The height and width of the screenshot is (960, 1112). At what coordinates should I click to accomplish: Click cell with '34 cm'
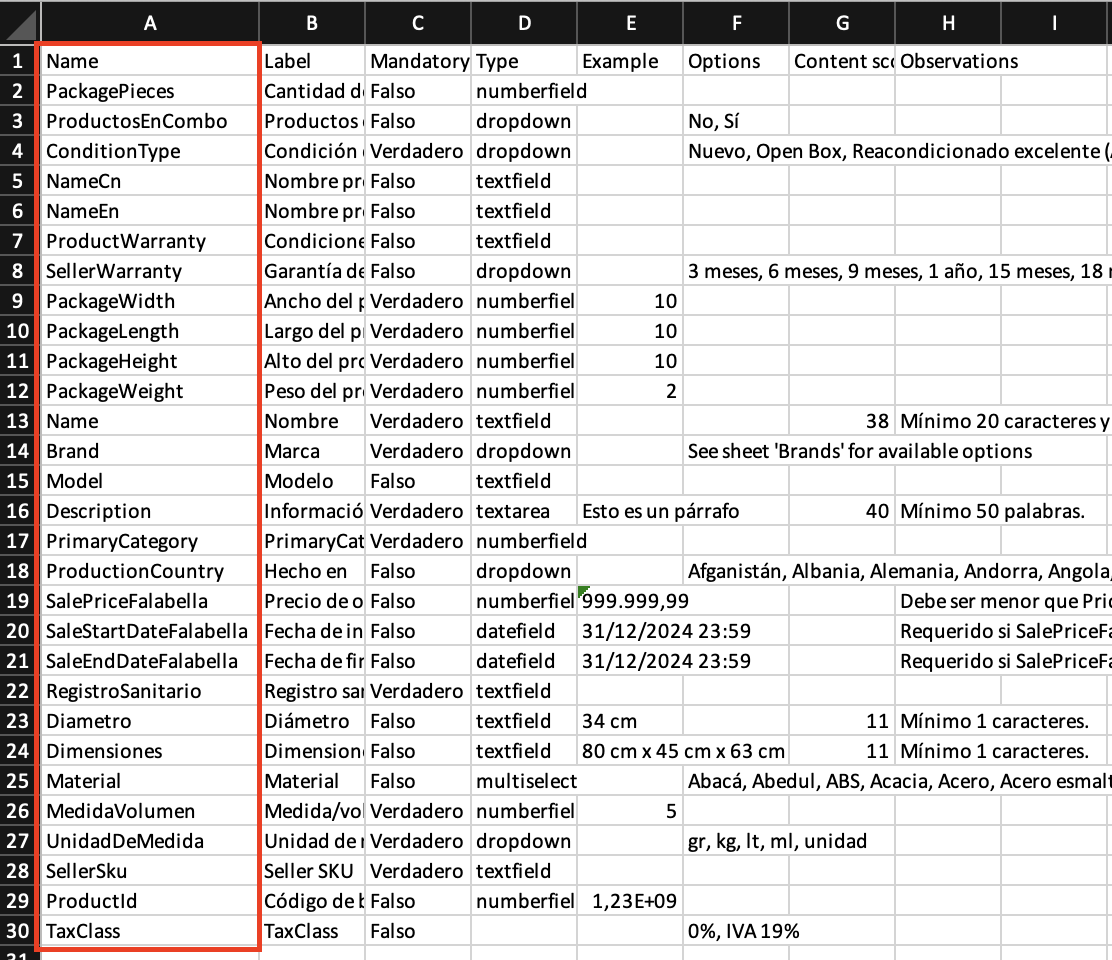(630, 721)
